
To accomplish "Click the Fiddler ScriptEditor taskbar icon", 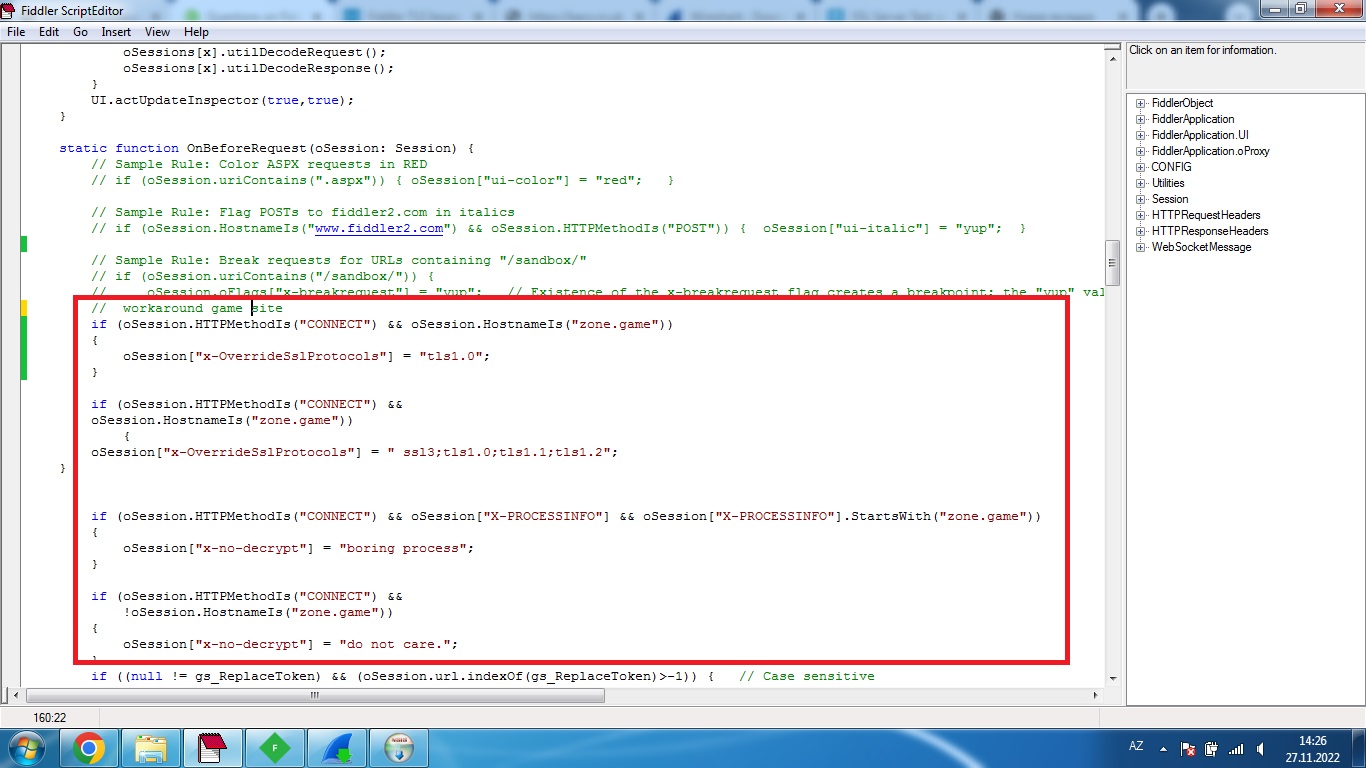I will click(212, 748).
